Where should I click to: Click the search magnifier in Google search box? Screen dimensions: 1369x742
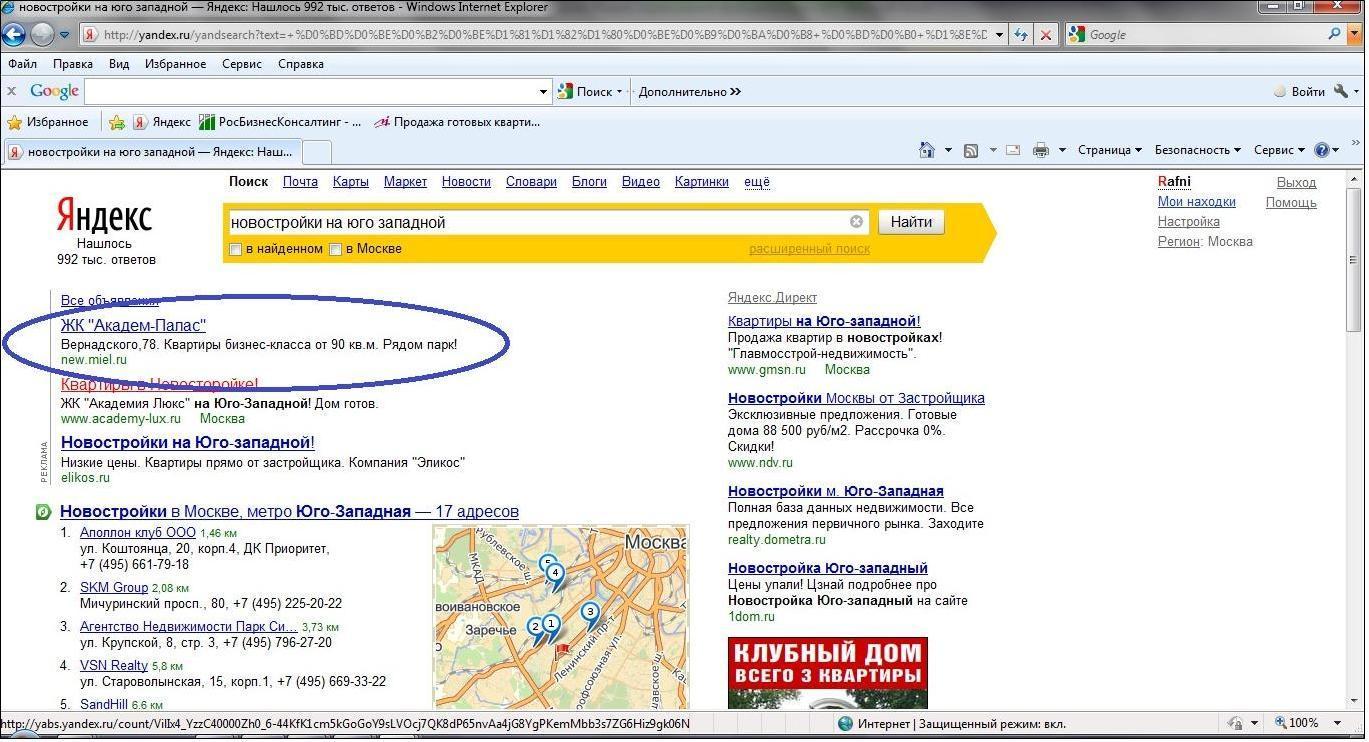pos(1335,34)
